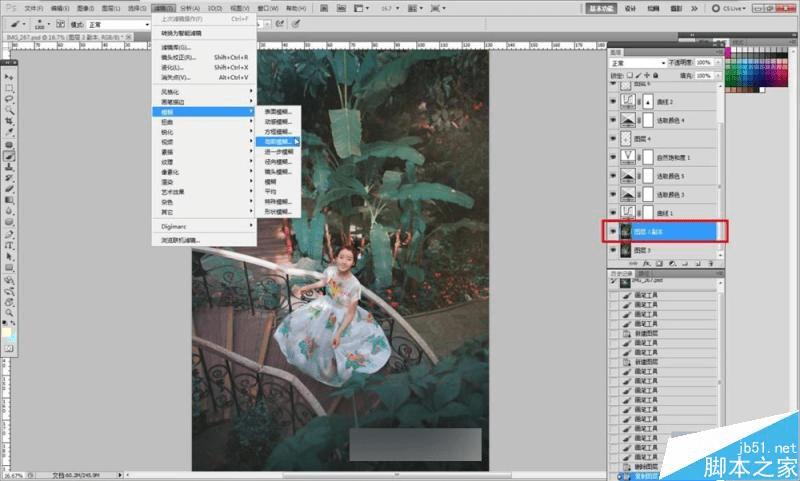Select the Crop tool

click(10, 121)
